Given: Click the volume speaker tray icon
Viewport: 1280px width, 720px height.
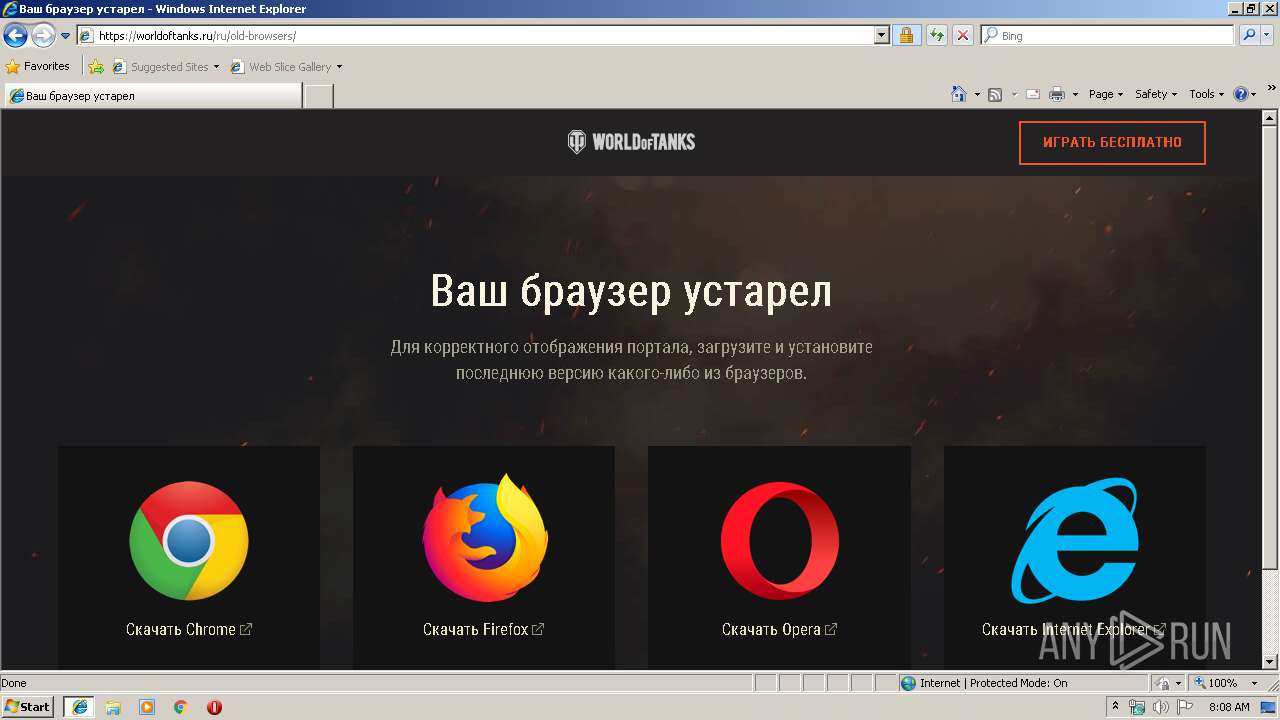Looking at the screenshot, I should [x=1160, y=707].
